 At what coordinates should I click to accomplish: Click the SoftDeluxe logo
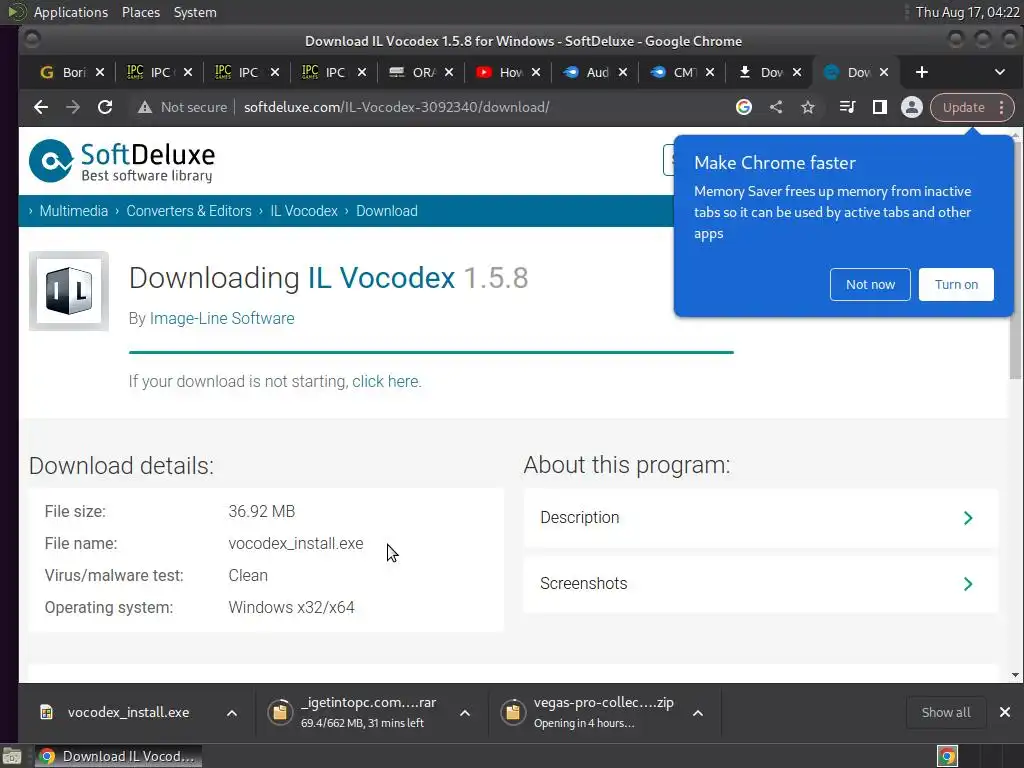[x=121, y=161]
